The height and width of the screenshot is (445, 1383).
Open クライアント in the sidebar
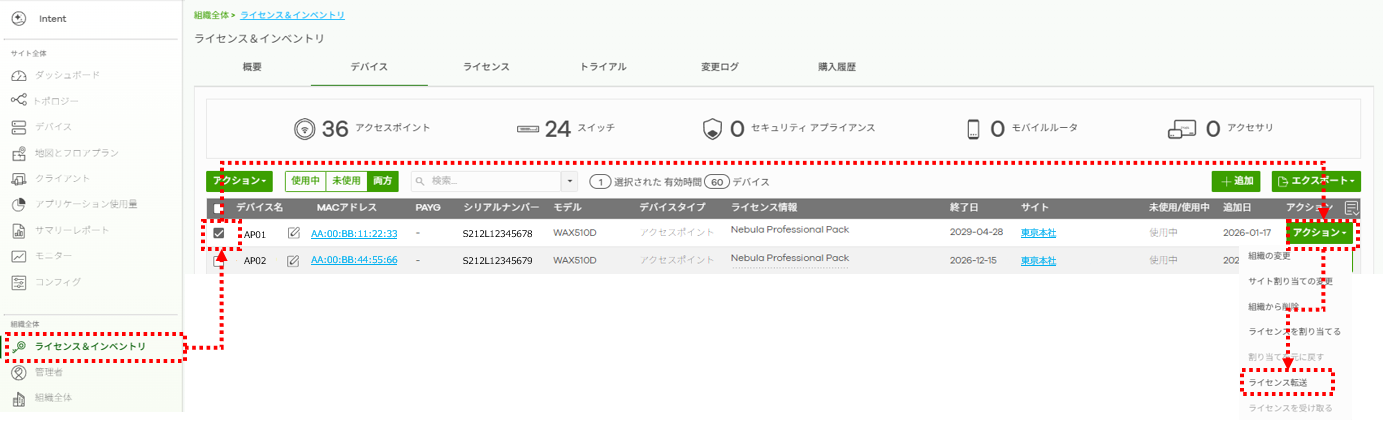[x=62, y=178]
